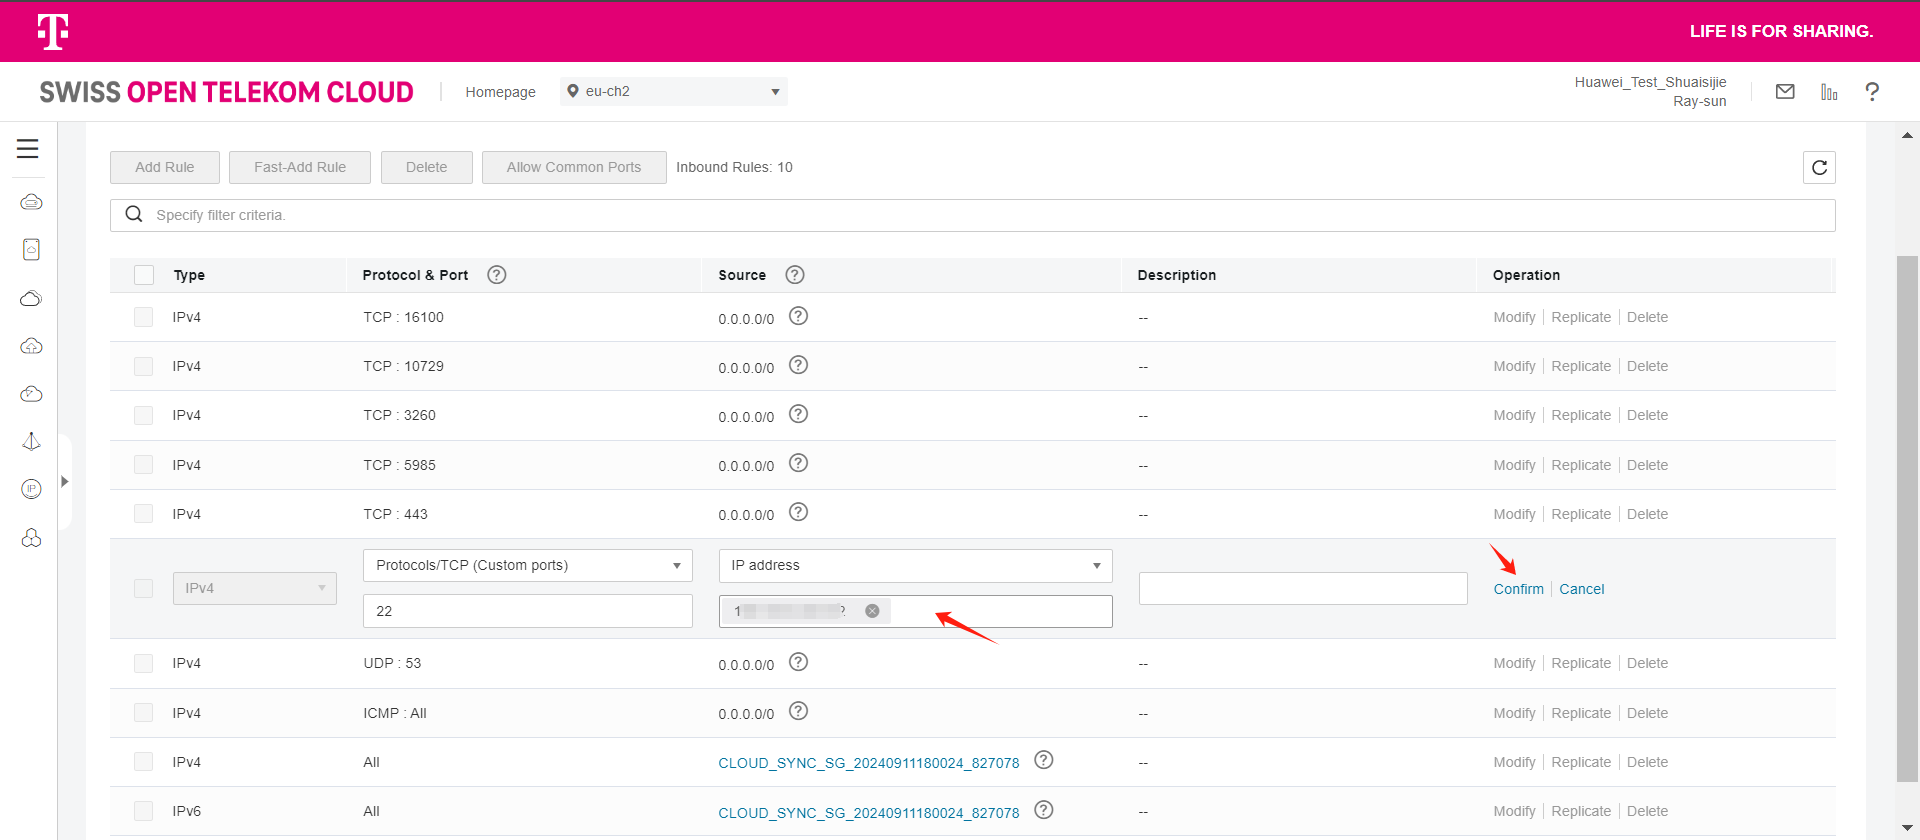Open security group link in IPv4 All row
The height and width of the screenshot is (840, 1920).
click(868, 763)
